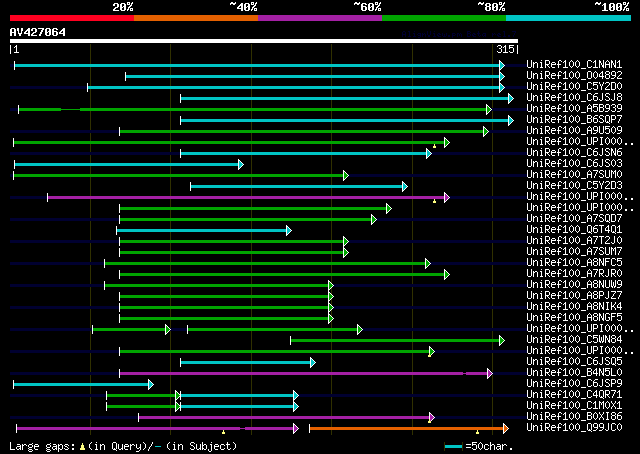The image size is (640, 454).
Task: Click the cyan alignment bar for C6JSQ5
Action: pyautogui.click(x=248, y=363)
